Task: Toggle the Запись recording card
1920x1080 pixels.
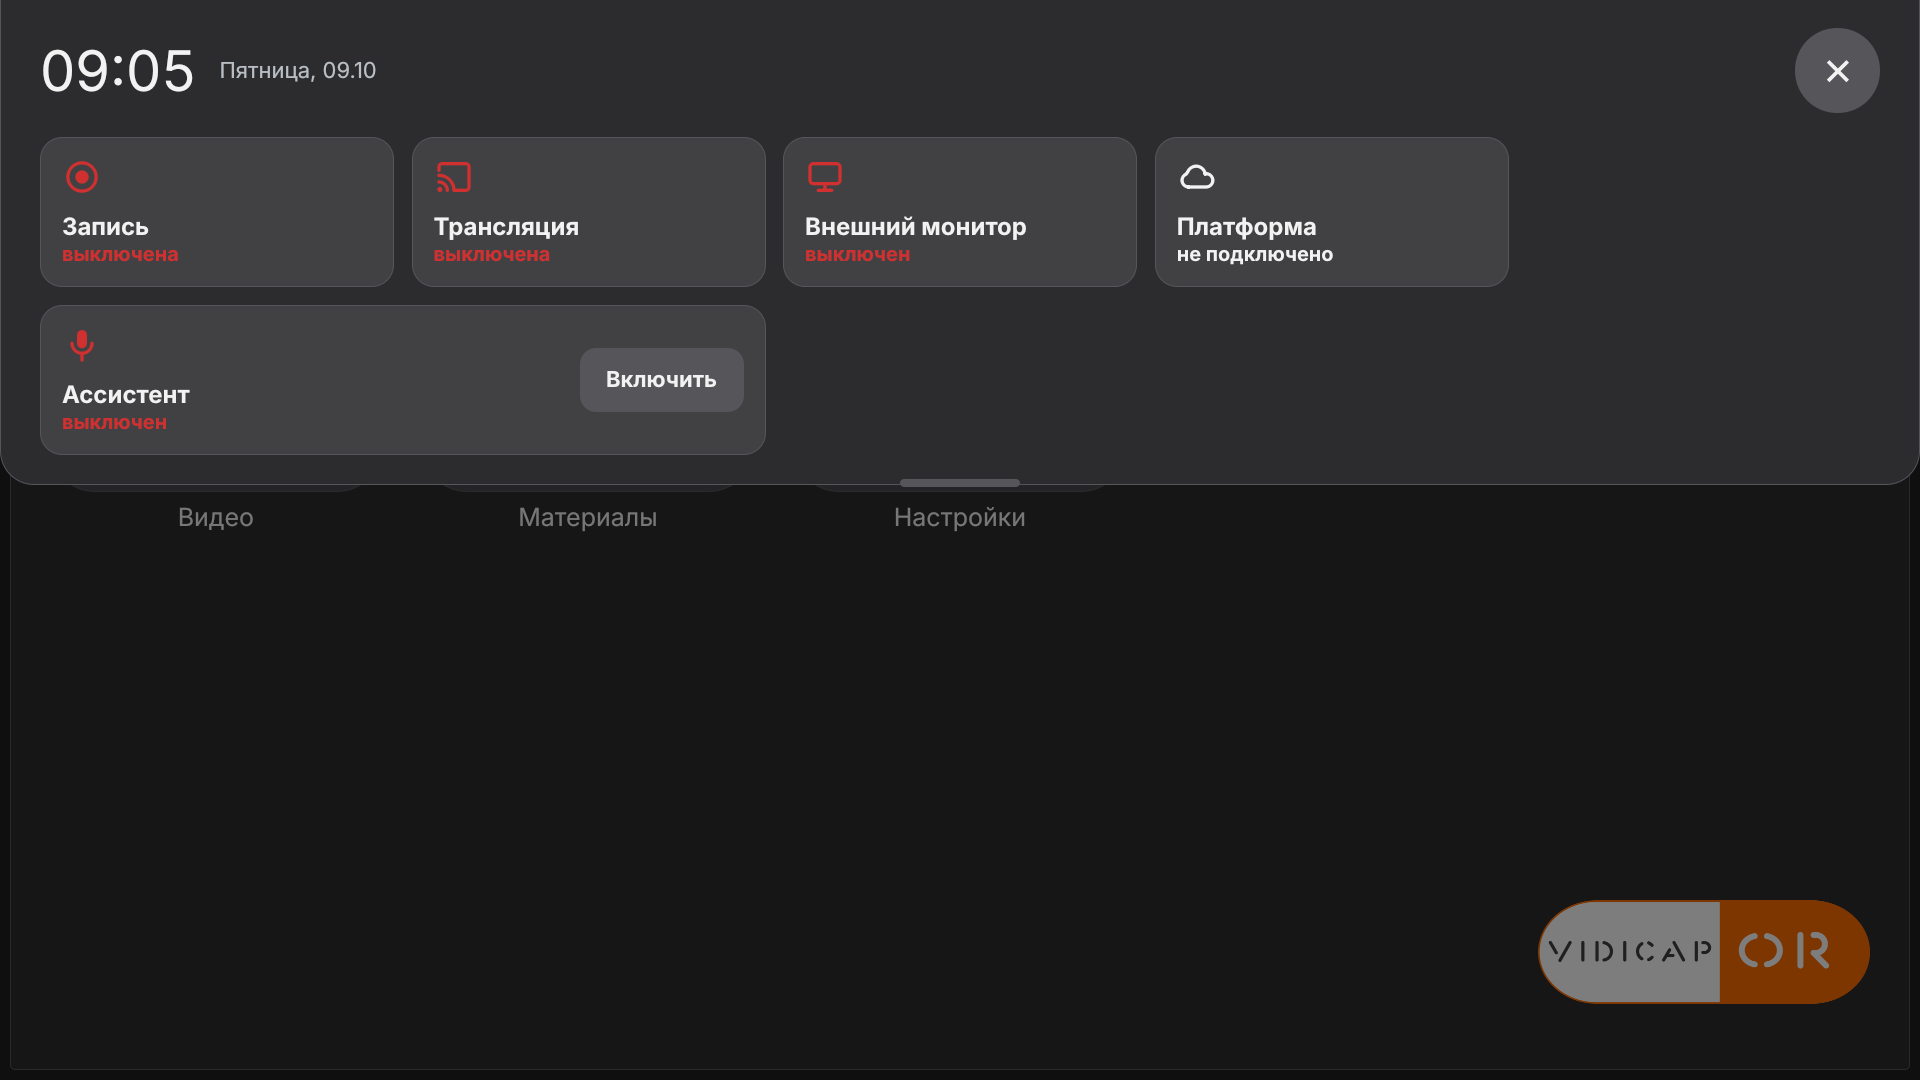Action: 217,212
